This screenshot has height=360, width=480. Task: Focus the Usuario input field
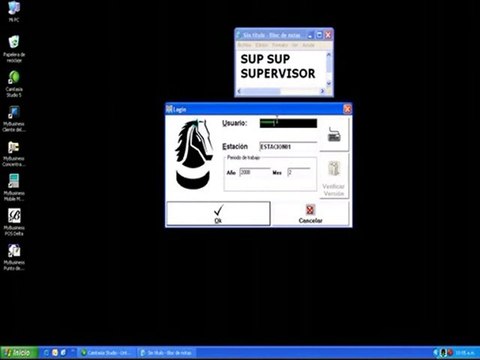(x=288, y=123)
